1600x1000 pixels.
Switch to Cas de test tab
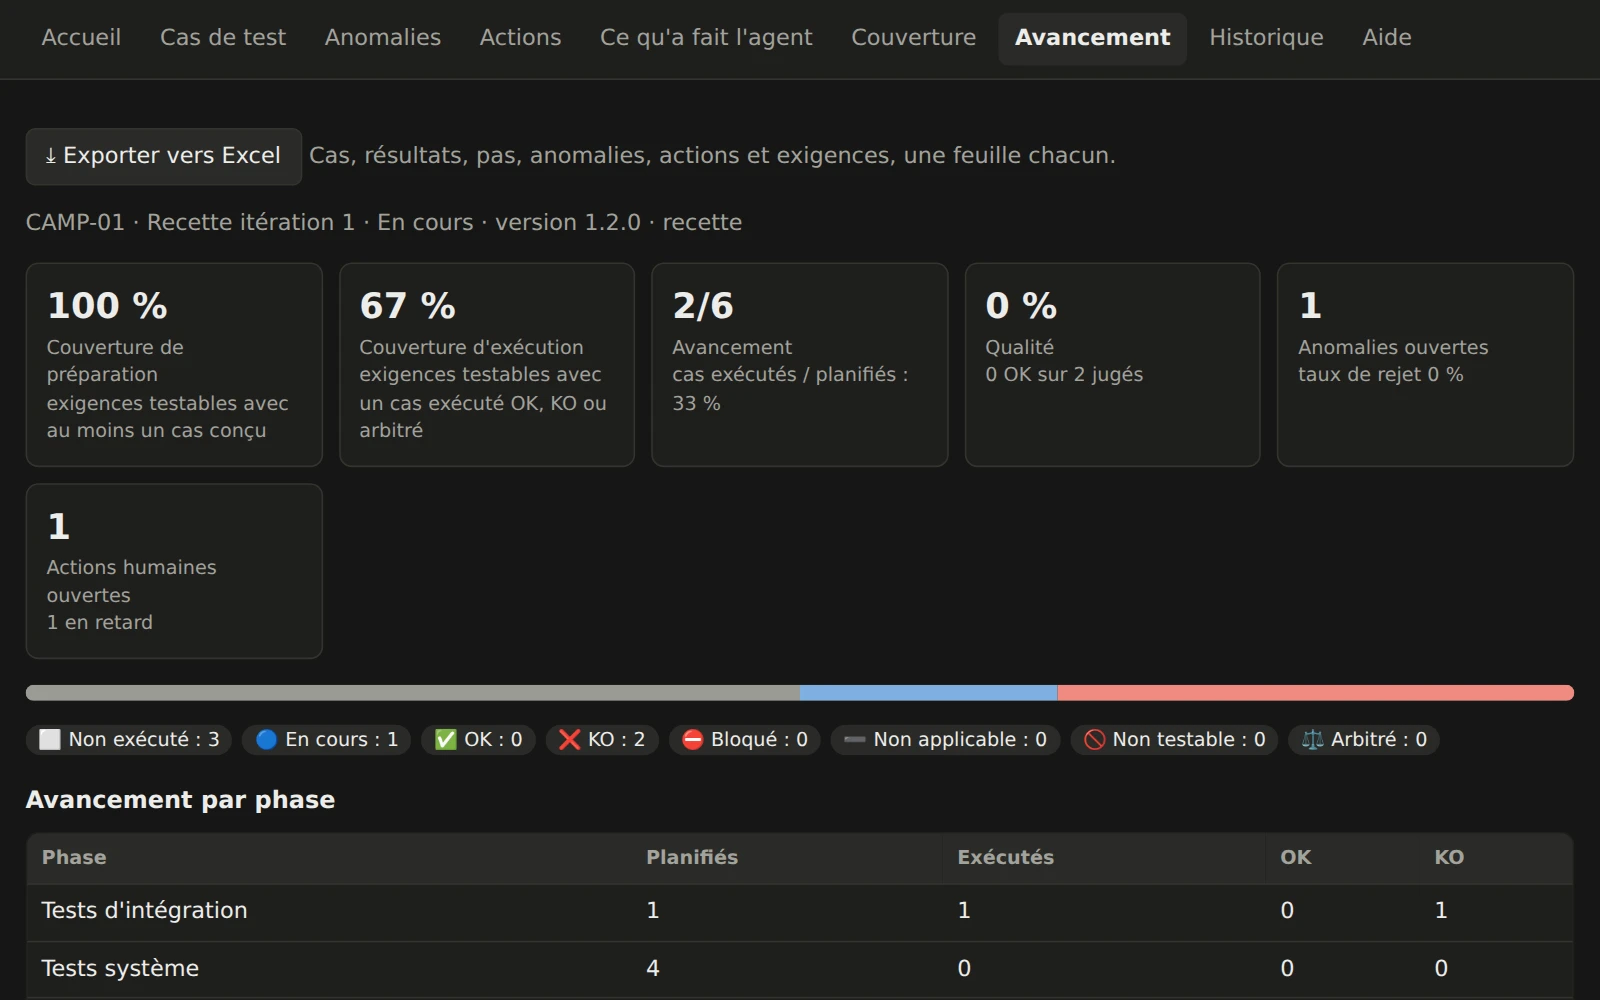[x=223, y=38]
